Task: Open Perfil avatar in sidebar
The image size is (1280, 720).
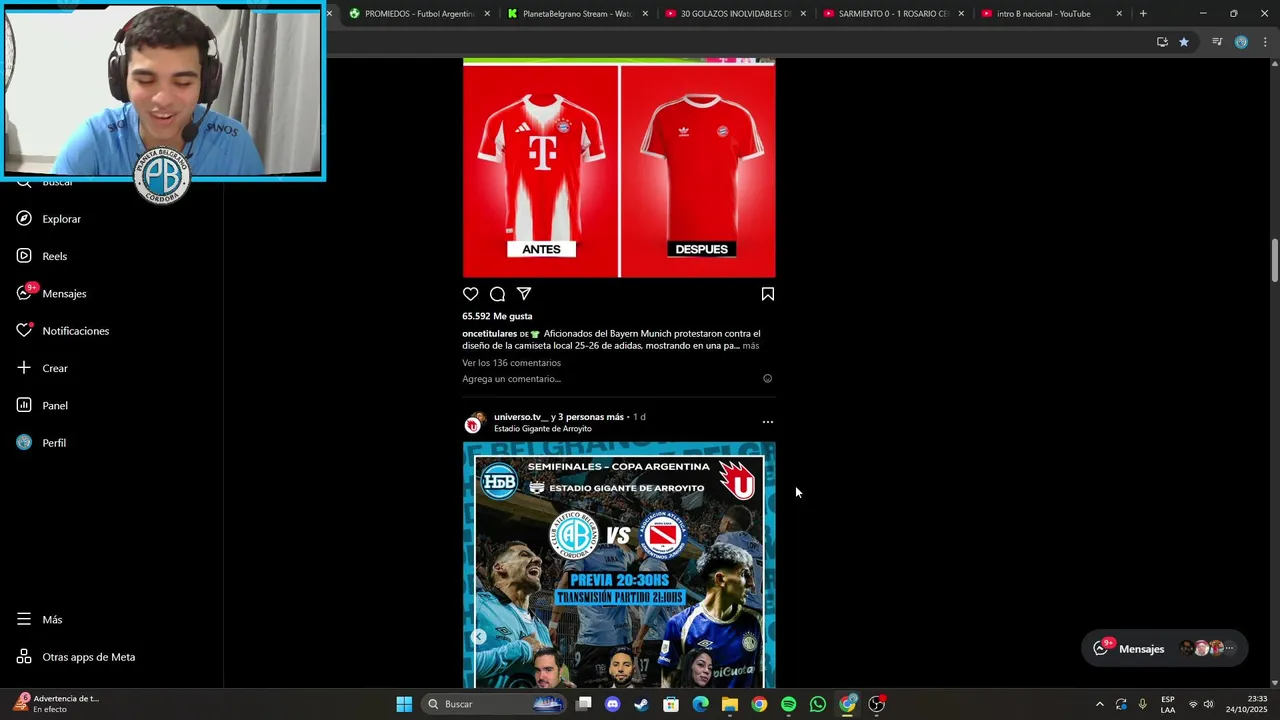Action: tap(24, 442)
